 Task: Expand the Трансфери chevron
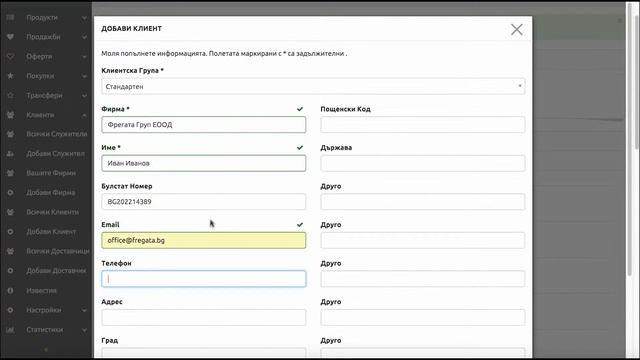(x=84, y=96)
